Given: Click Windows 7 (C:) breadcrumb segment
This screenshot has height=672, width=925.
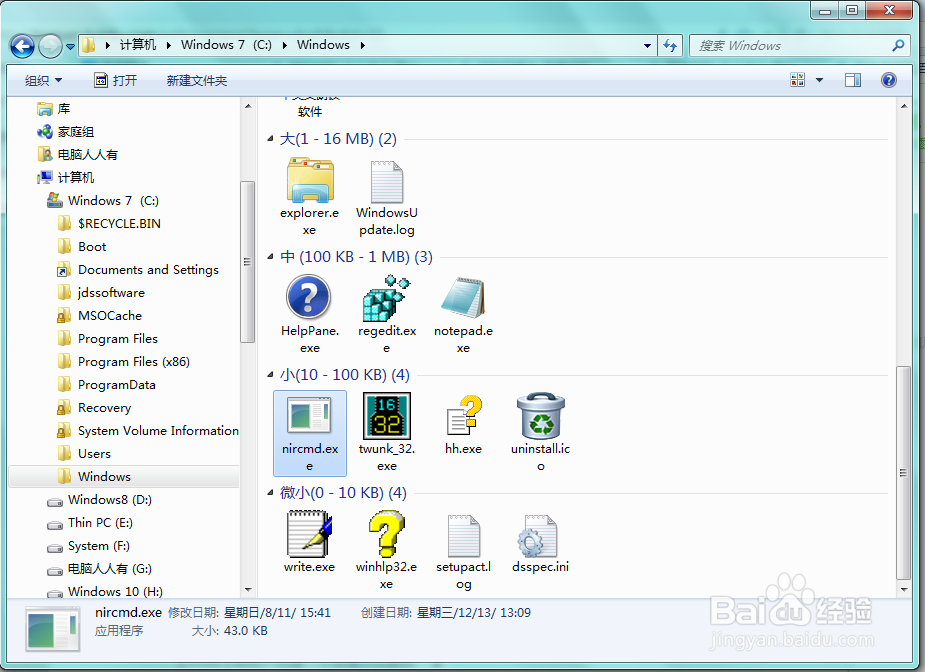Looking at the screenshot, I should [226, 45].
